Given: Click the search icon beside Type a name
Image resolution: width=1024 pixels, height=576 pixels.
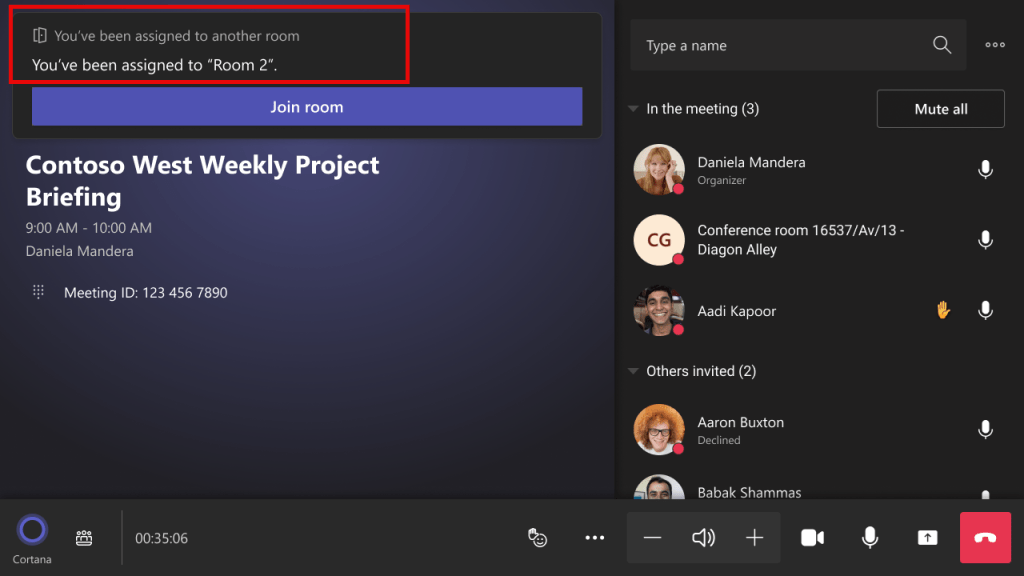Looking at the screenshot, I should click(941, 45).
